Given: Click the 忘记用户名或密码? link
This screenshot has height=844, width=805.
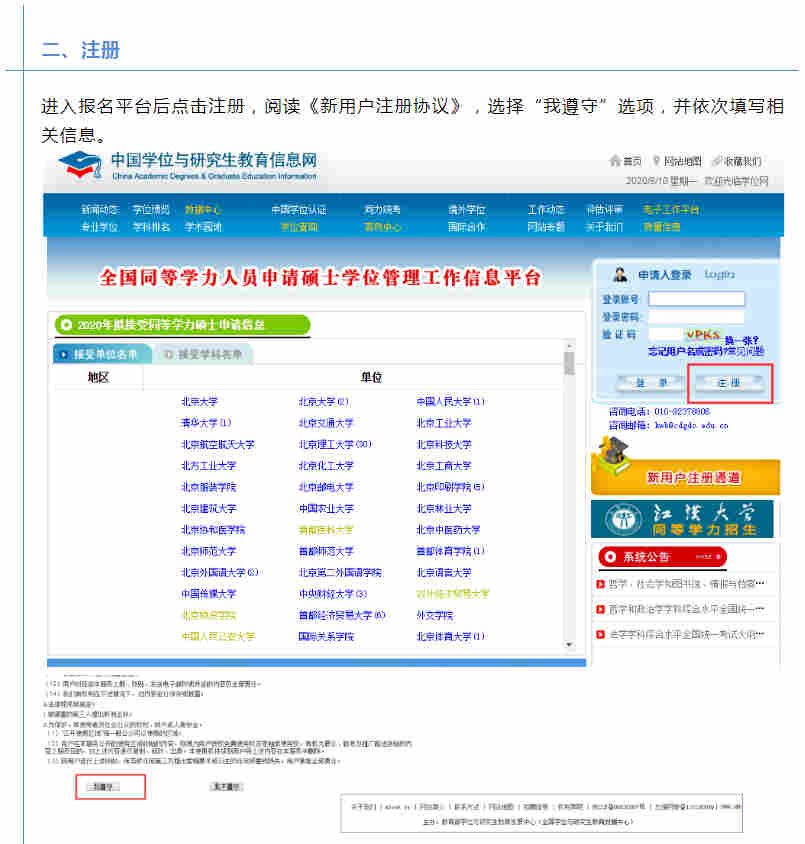Looking at the screenshot, I should [x=688, y=351].
